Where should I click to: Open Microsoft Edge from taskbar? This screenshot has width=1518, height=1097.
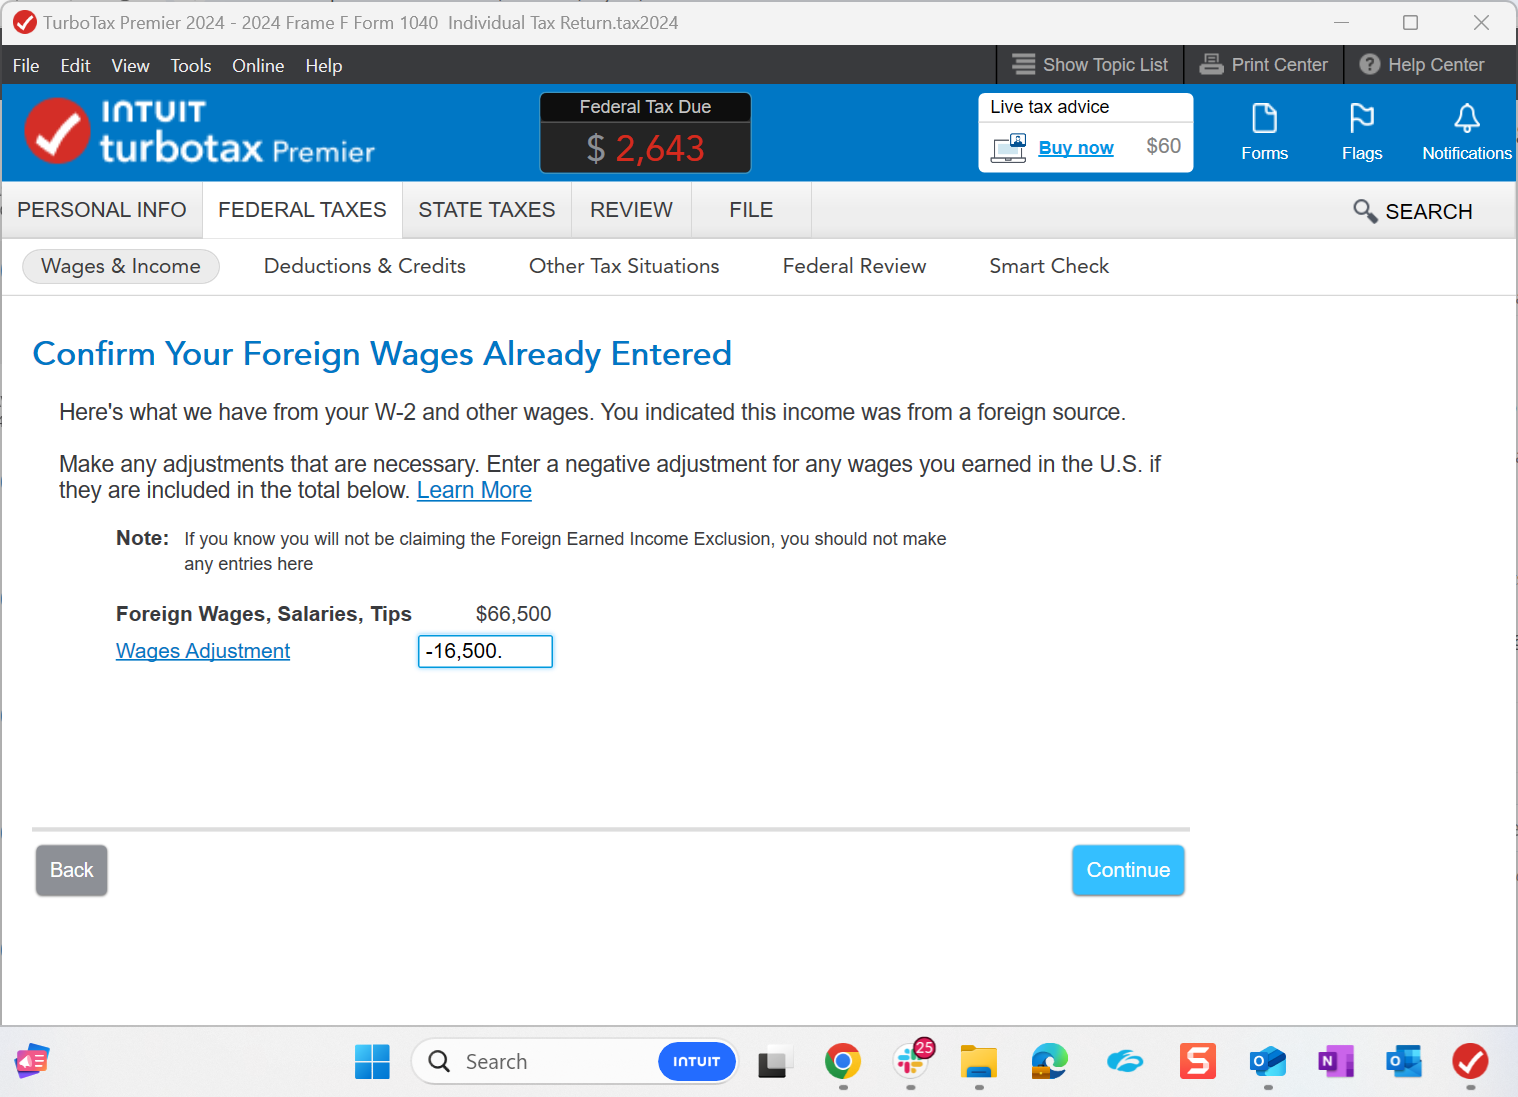tap(1050, 1061)
